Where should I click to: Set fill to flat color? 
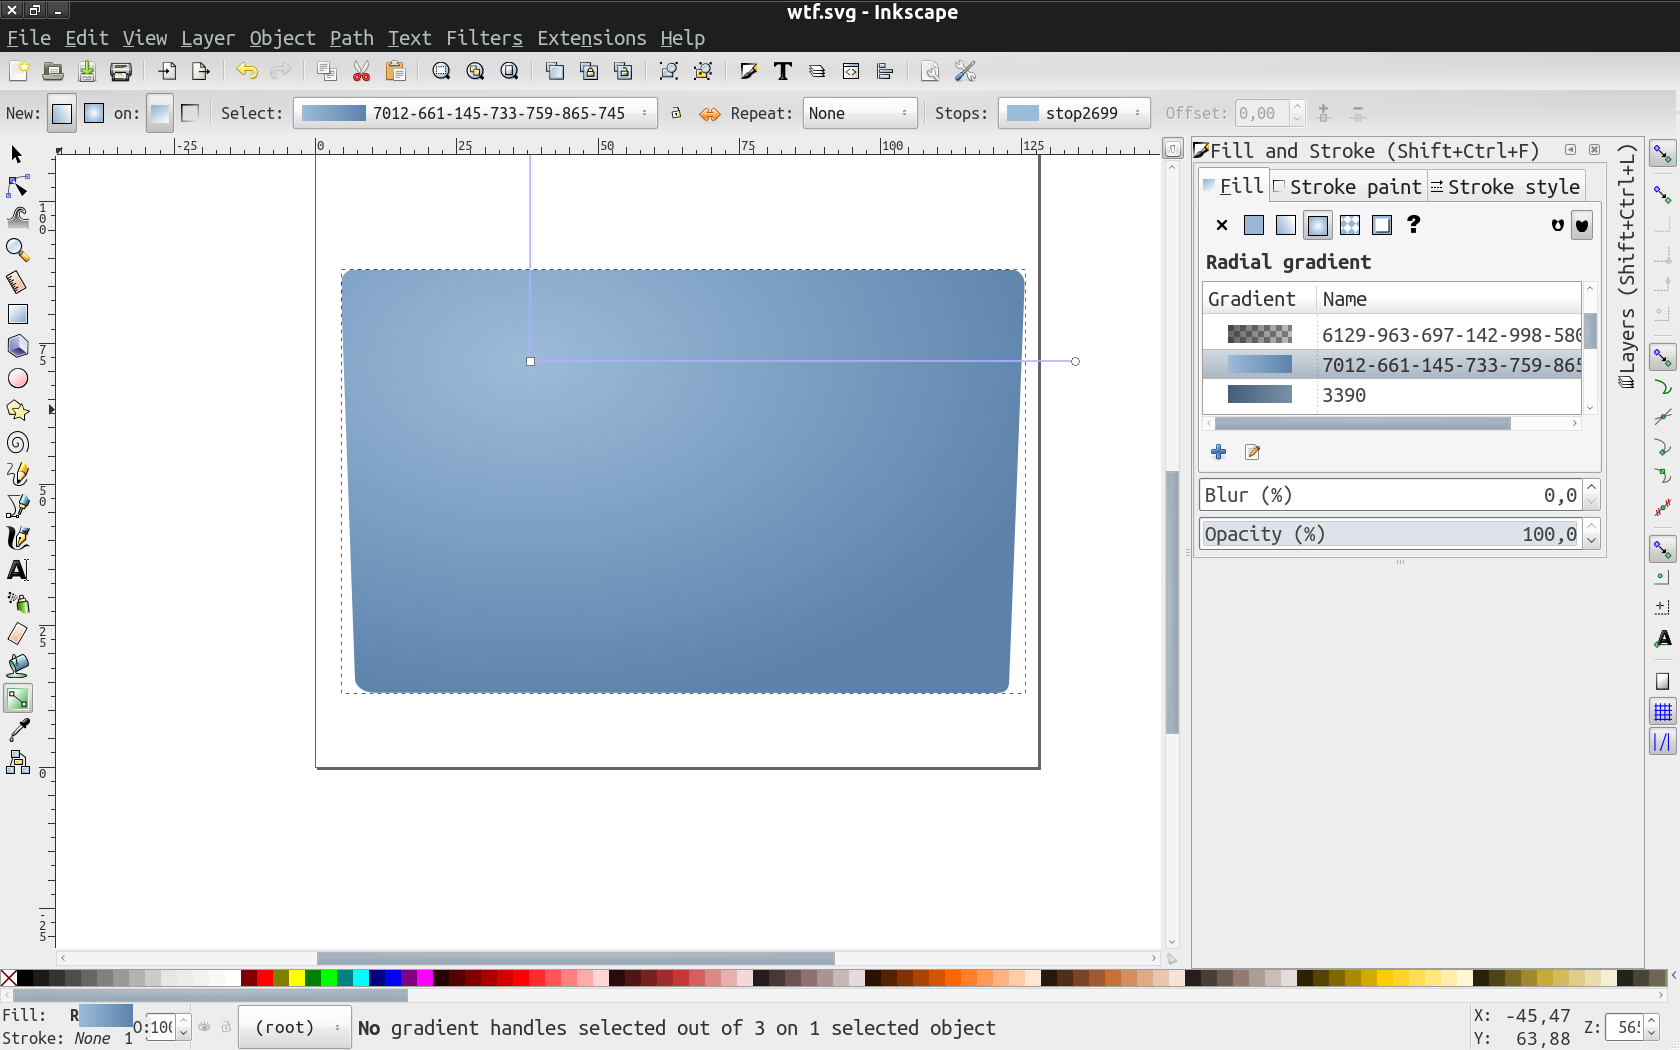(1253, 225)
